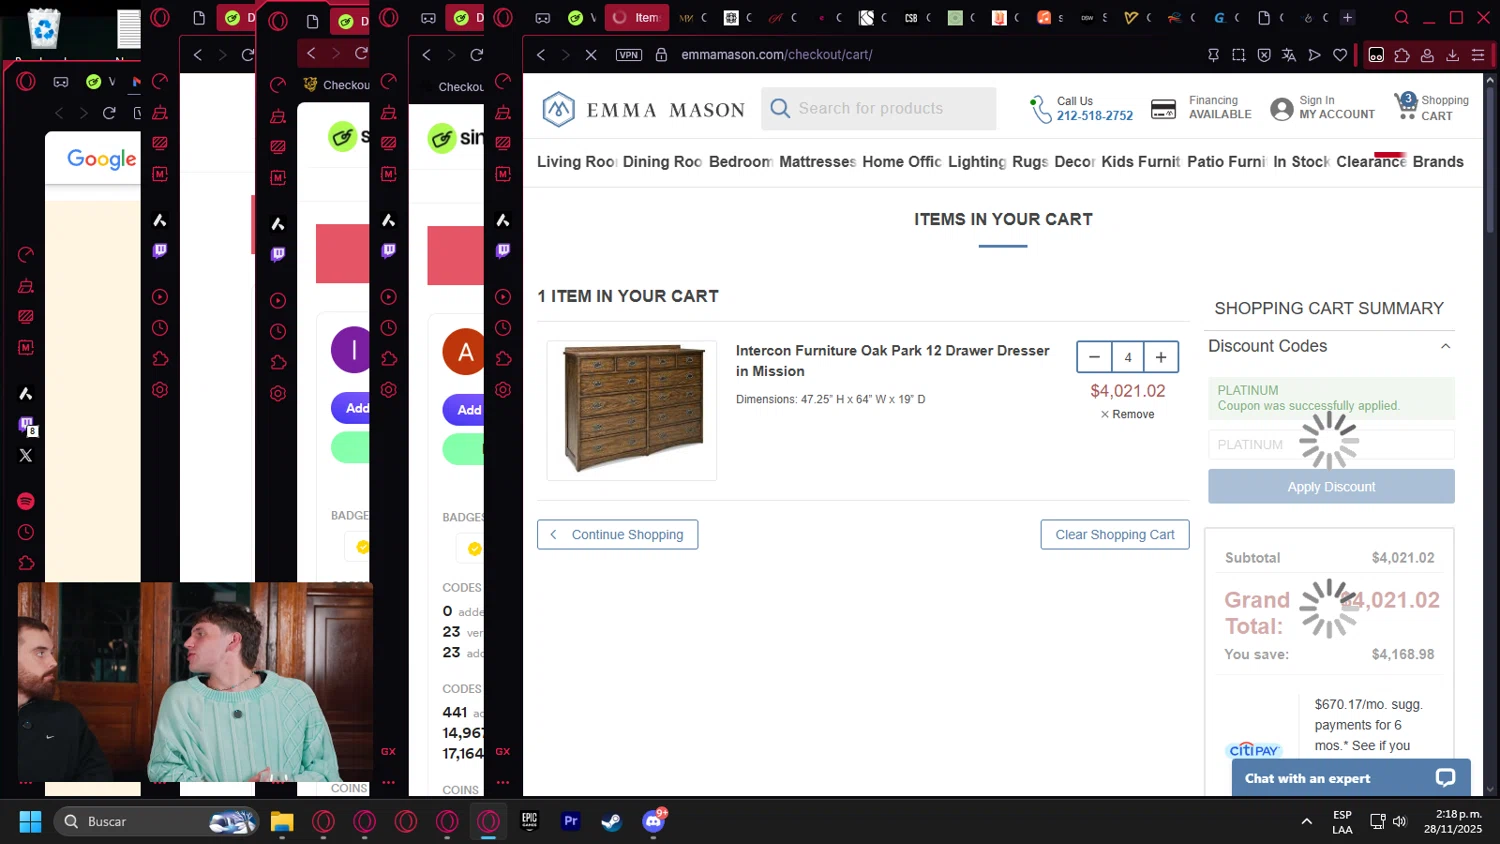Screen dimensions: 1500x844
Task: Open the Shopping Cart icon
Action: click(1431, 107)
